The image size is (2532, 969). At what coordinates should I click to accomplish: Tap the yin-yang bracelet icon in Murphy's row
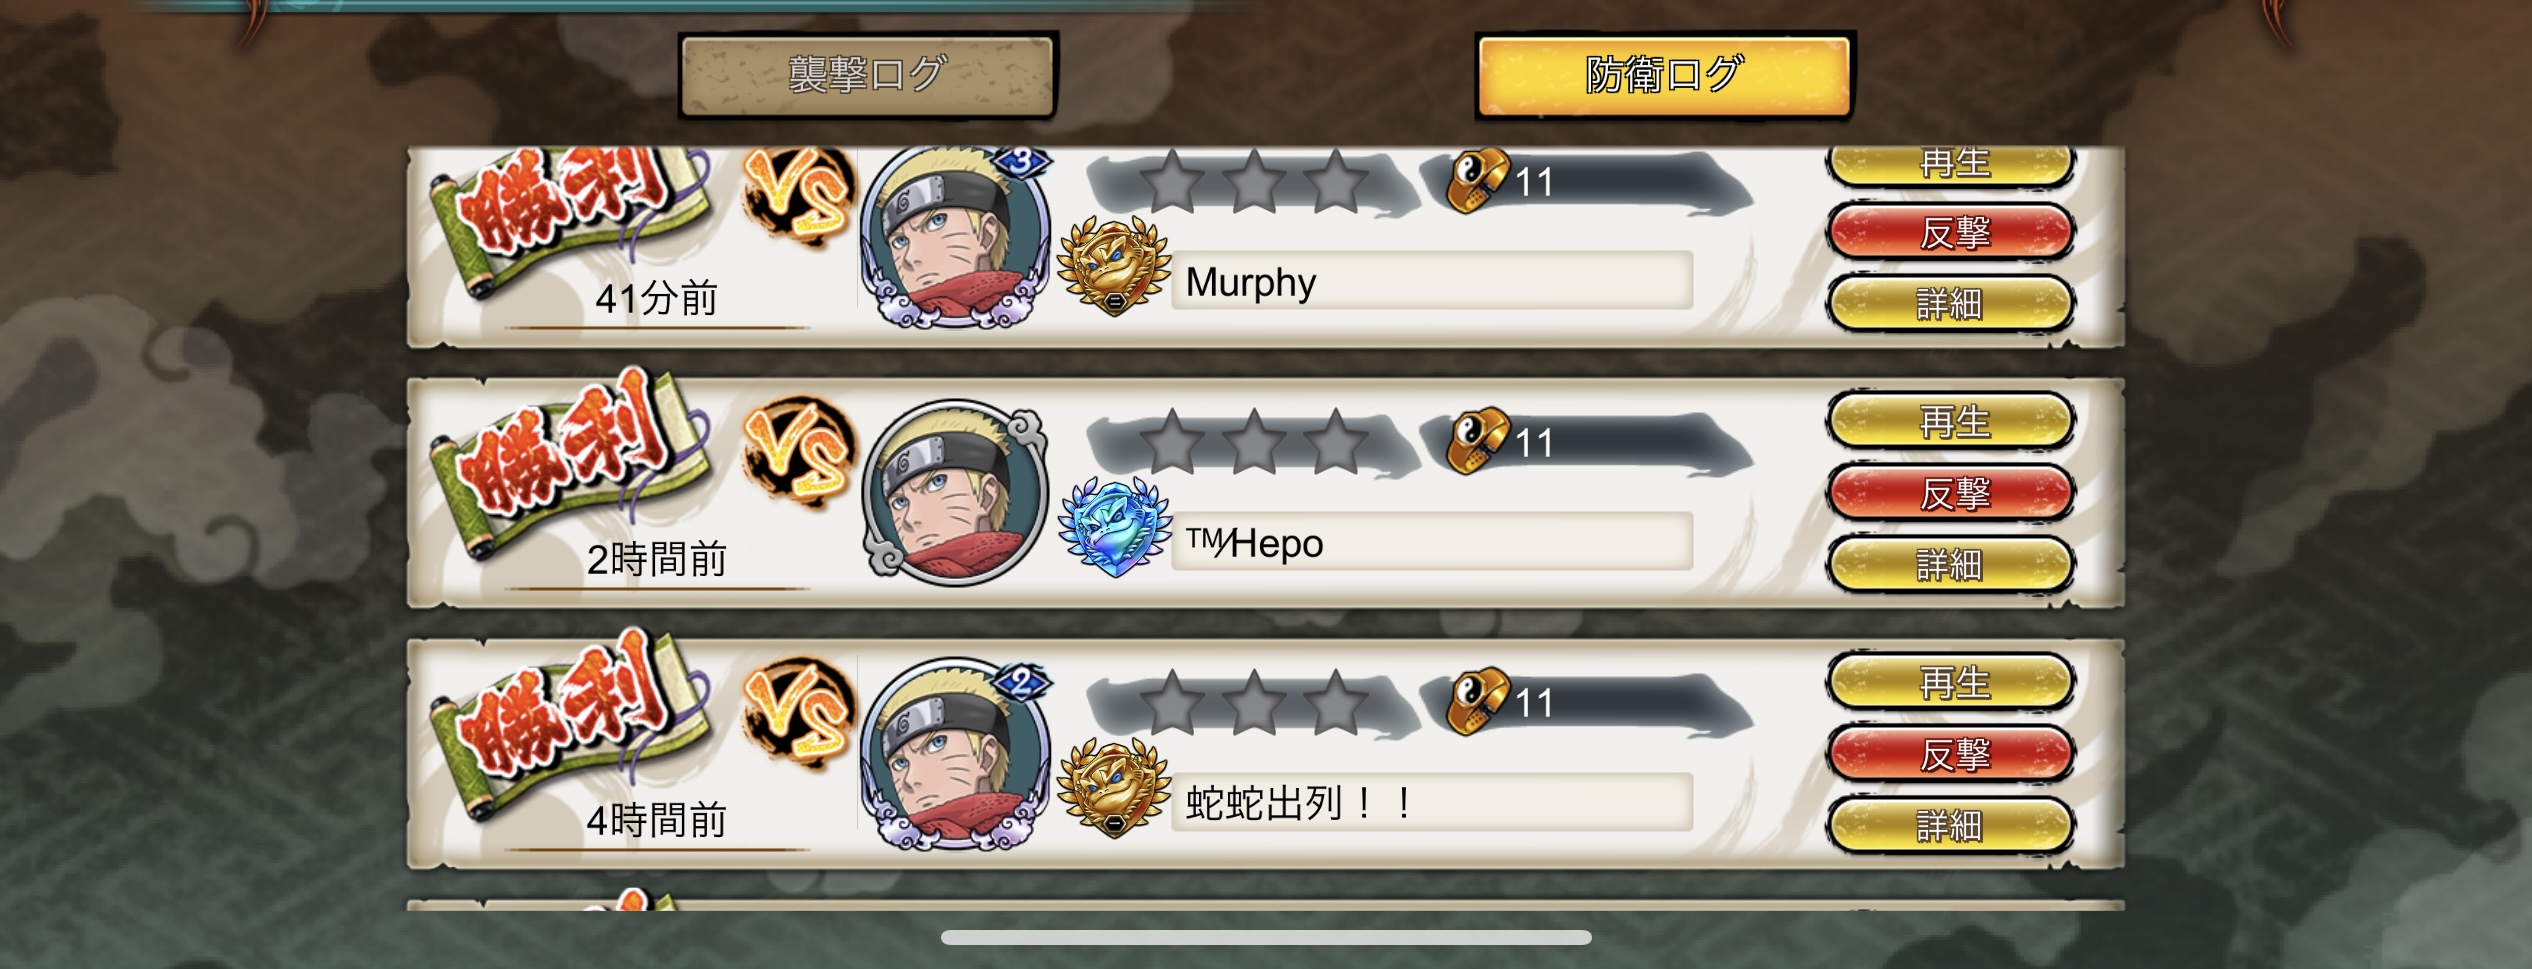pyautogui.click(x=1477, y=180)
